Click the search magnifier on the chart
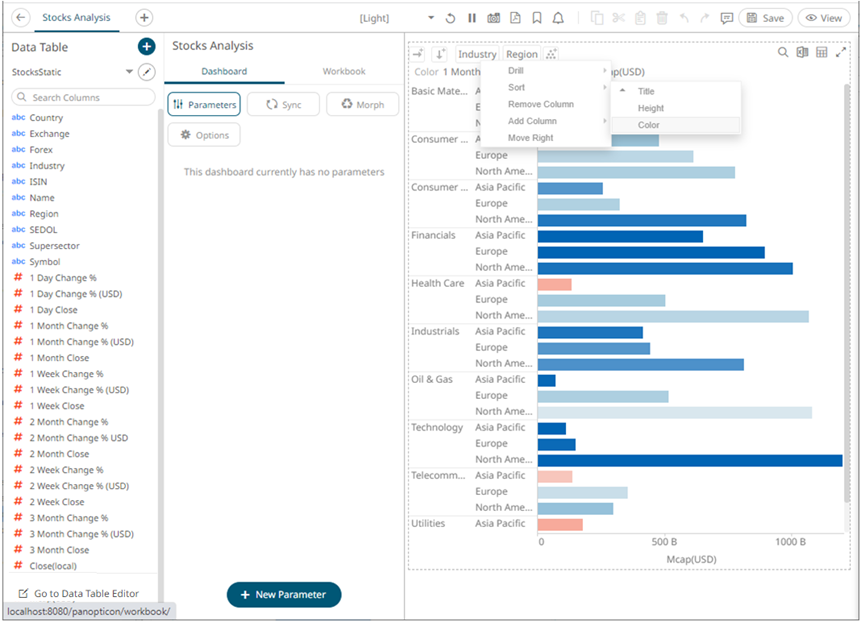The image size is (861, 622). tap(783, 53)
